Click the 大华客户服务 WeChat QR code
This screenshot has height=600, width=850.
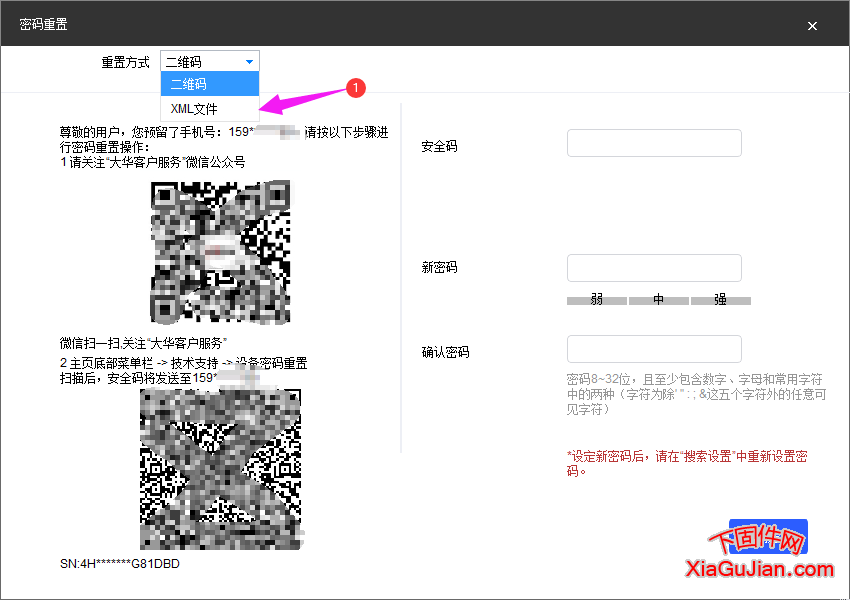point(220,252)
